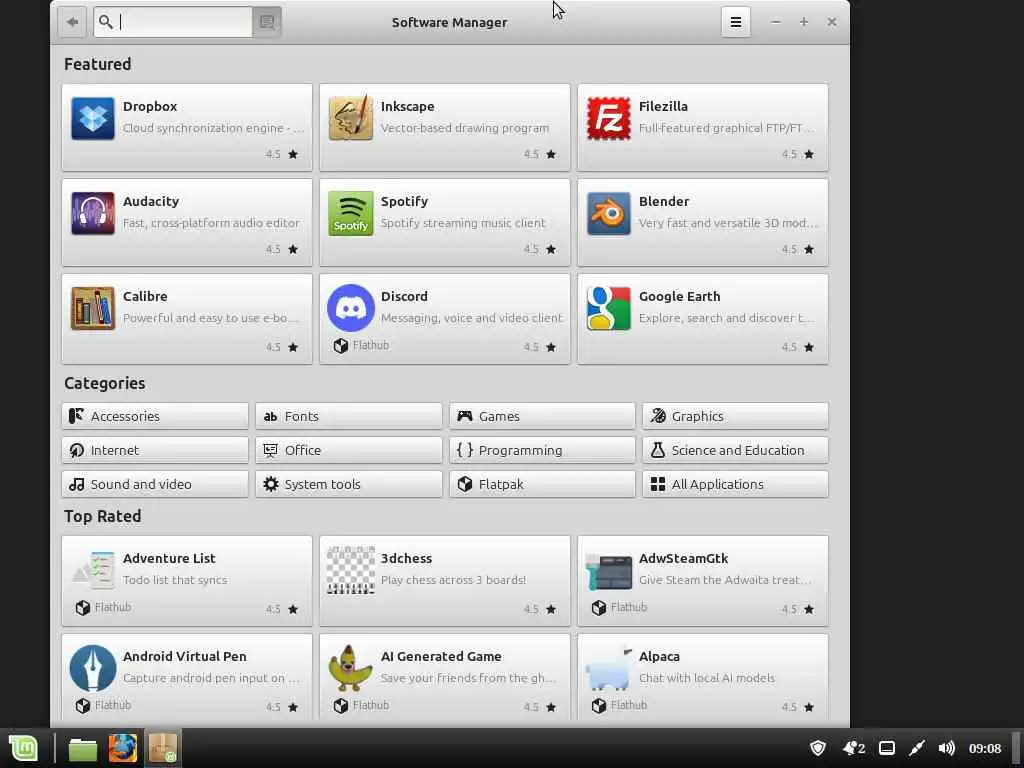Open the Dropbox app icon

point(93,118)
